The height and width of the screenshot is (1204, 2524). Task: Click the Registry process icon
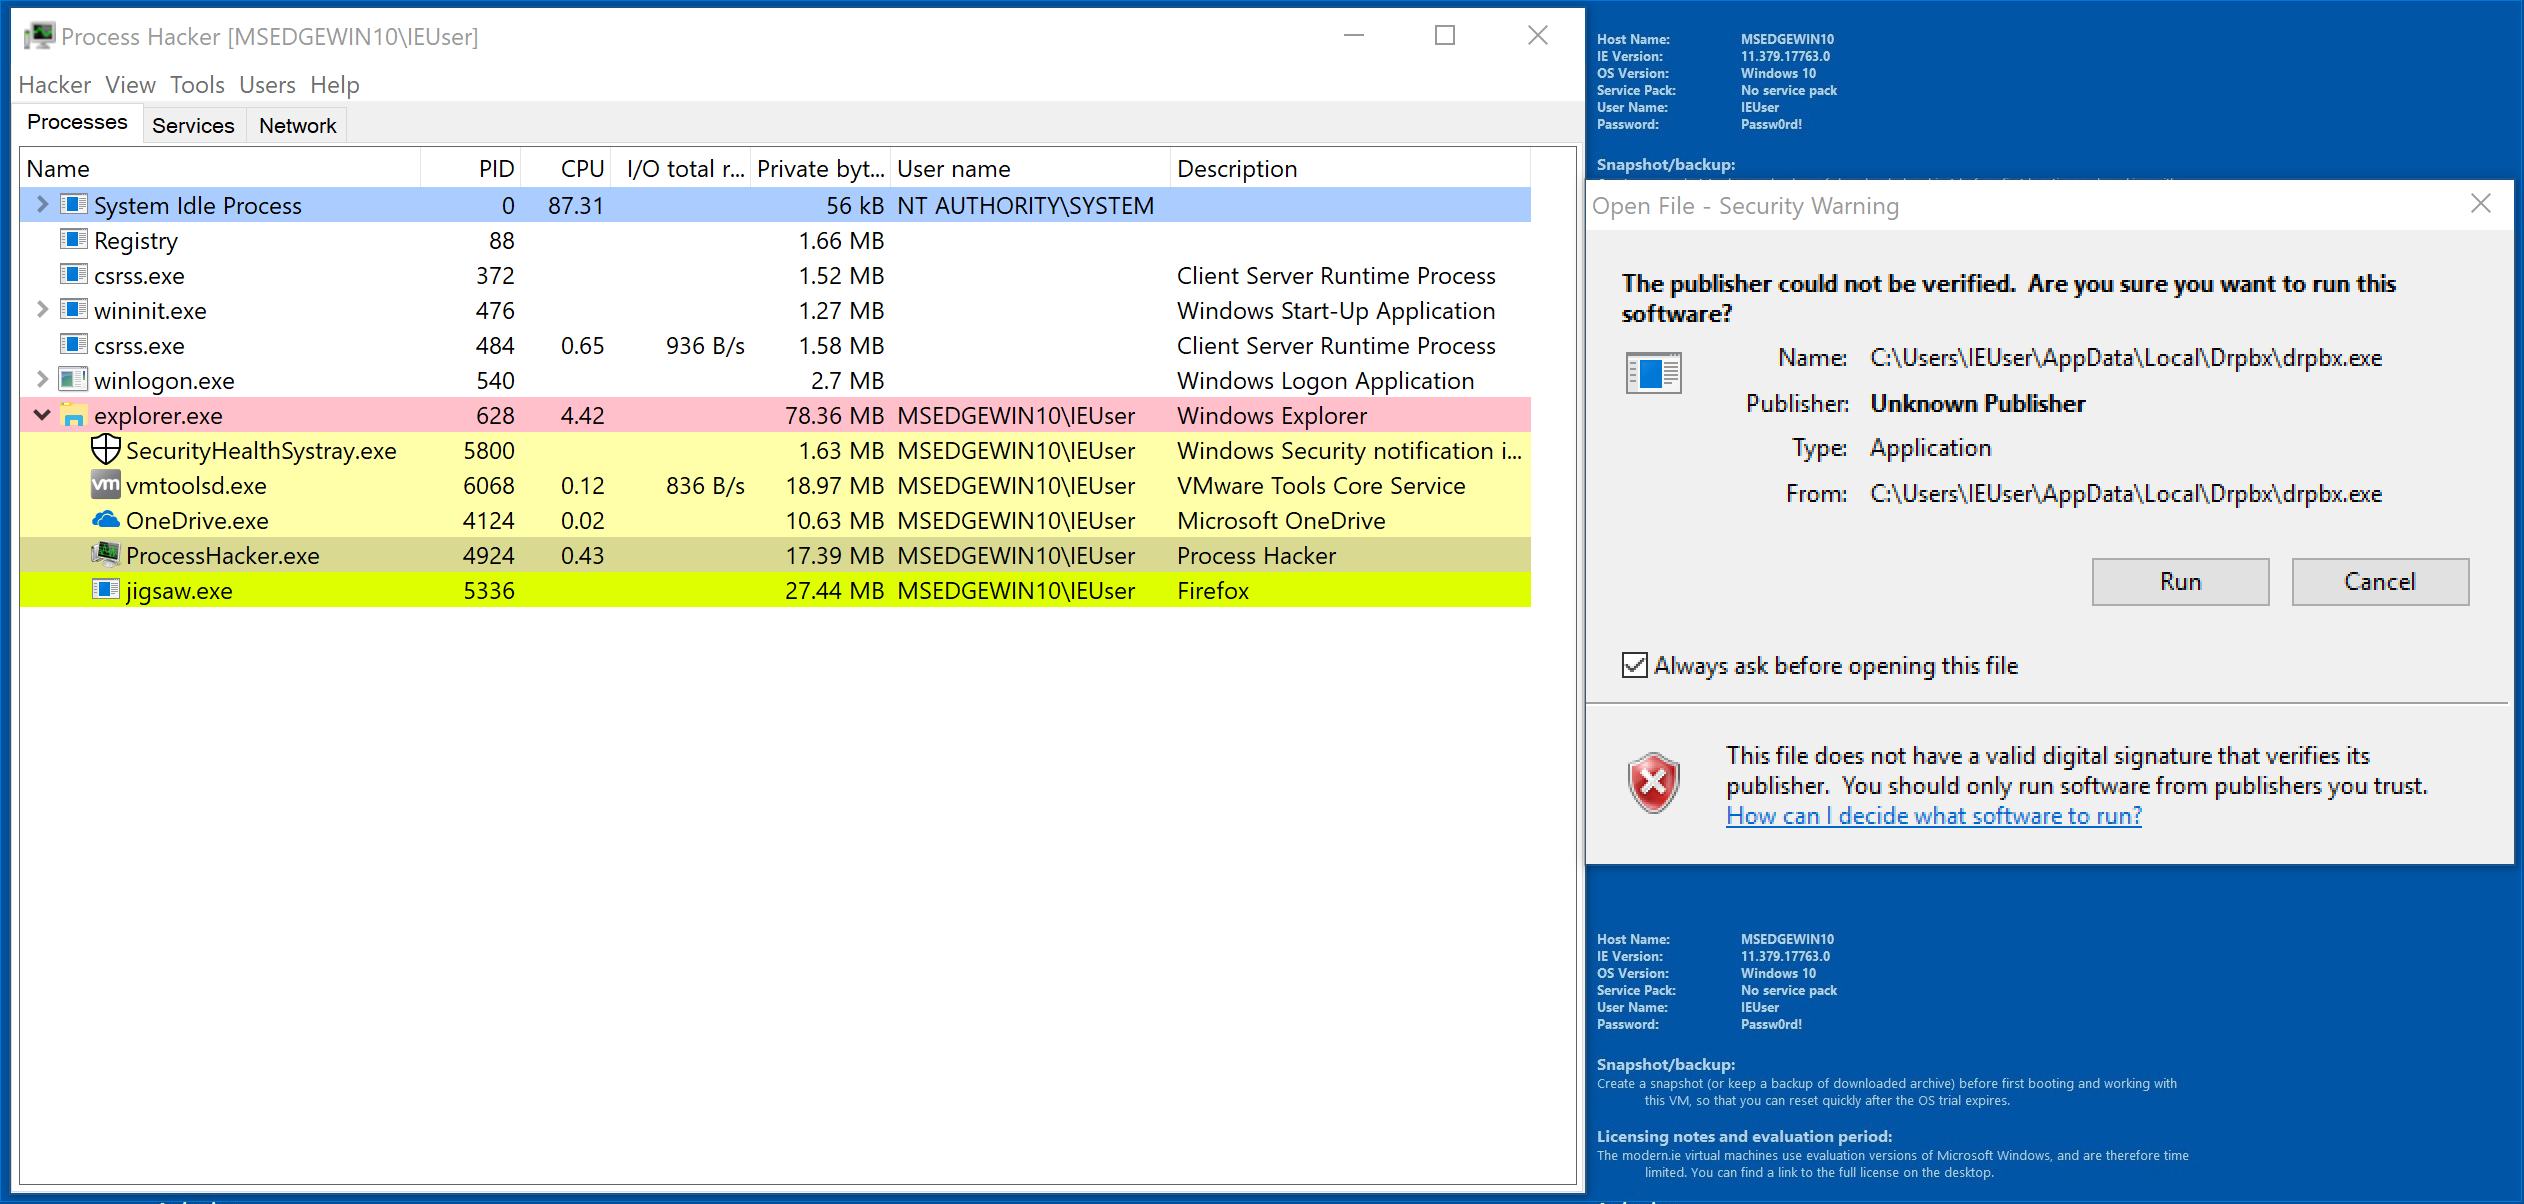tap(74, 240)
